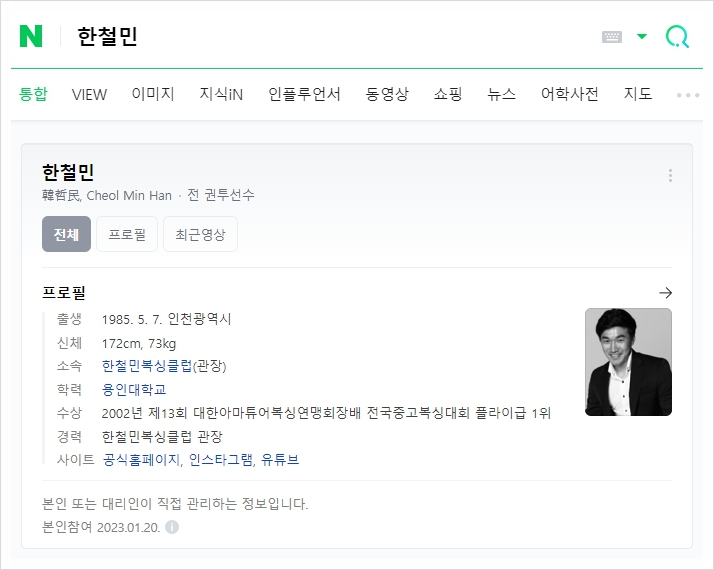The height and width of the screenshot is (570, 714).
Task: Show more search tabs via ellipsis
Action: point(688,95)
